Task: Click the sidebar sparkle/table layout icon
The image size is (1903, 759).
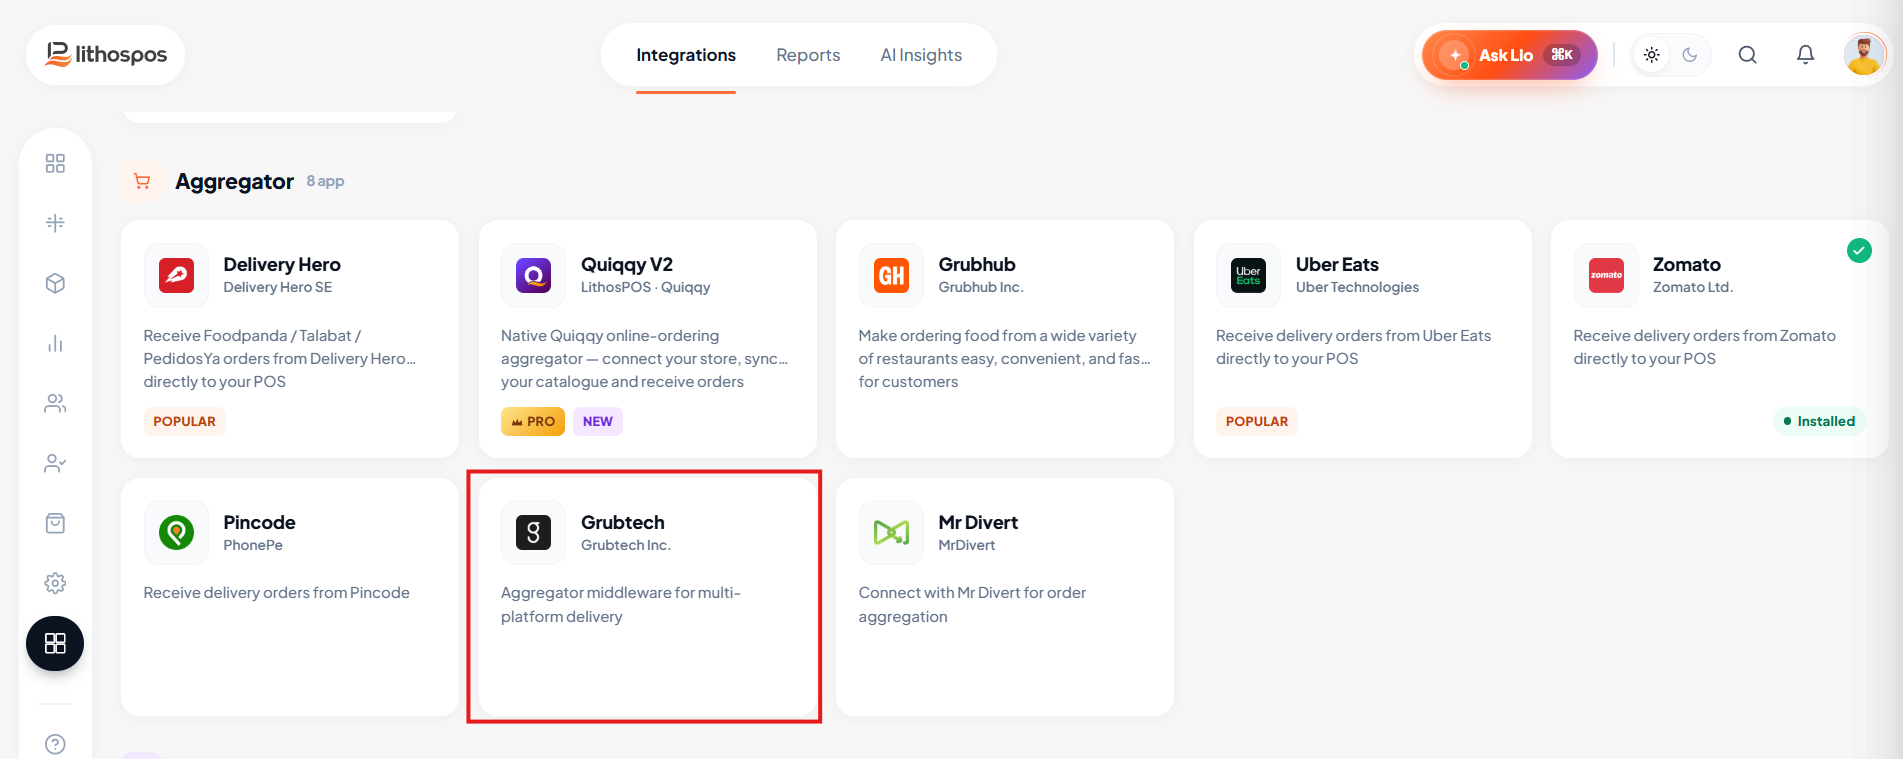Action: 55,223
